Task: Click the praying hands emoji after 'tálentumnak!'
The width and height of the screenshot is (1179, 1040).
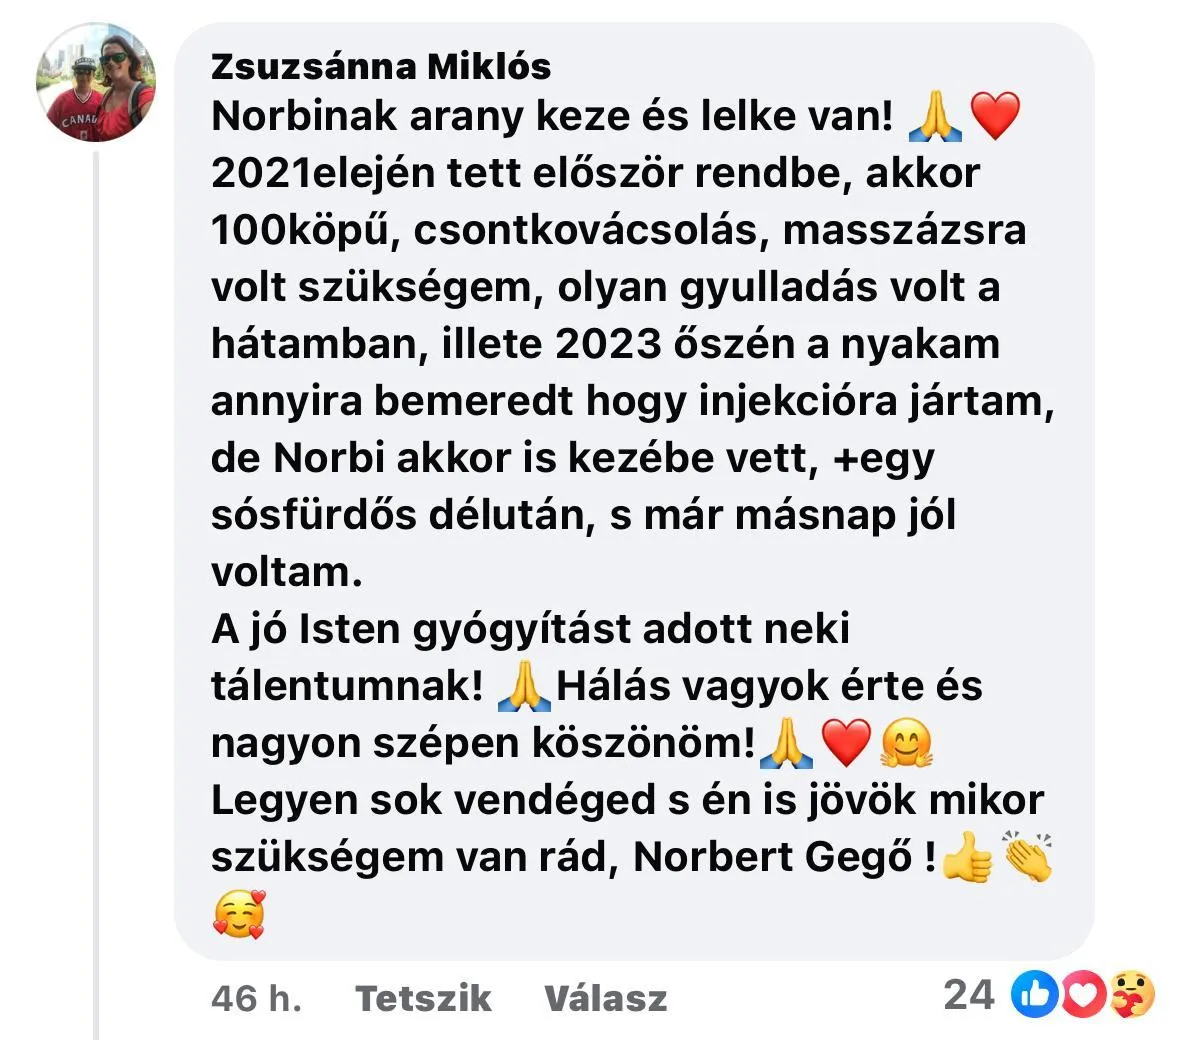Action: [x=525, y=686]
